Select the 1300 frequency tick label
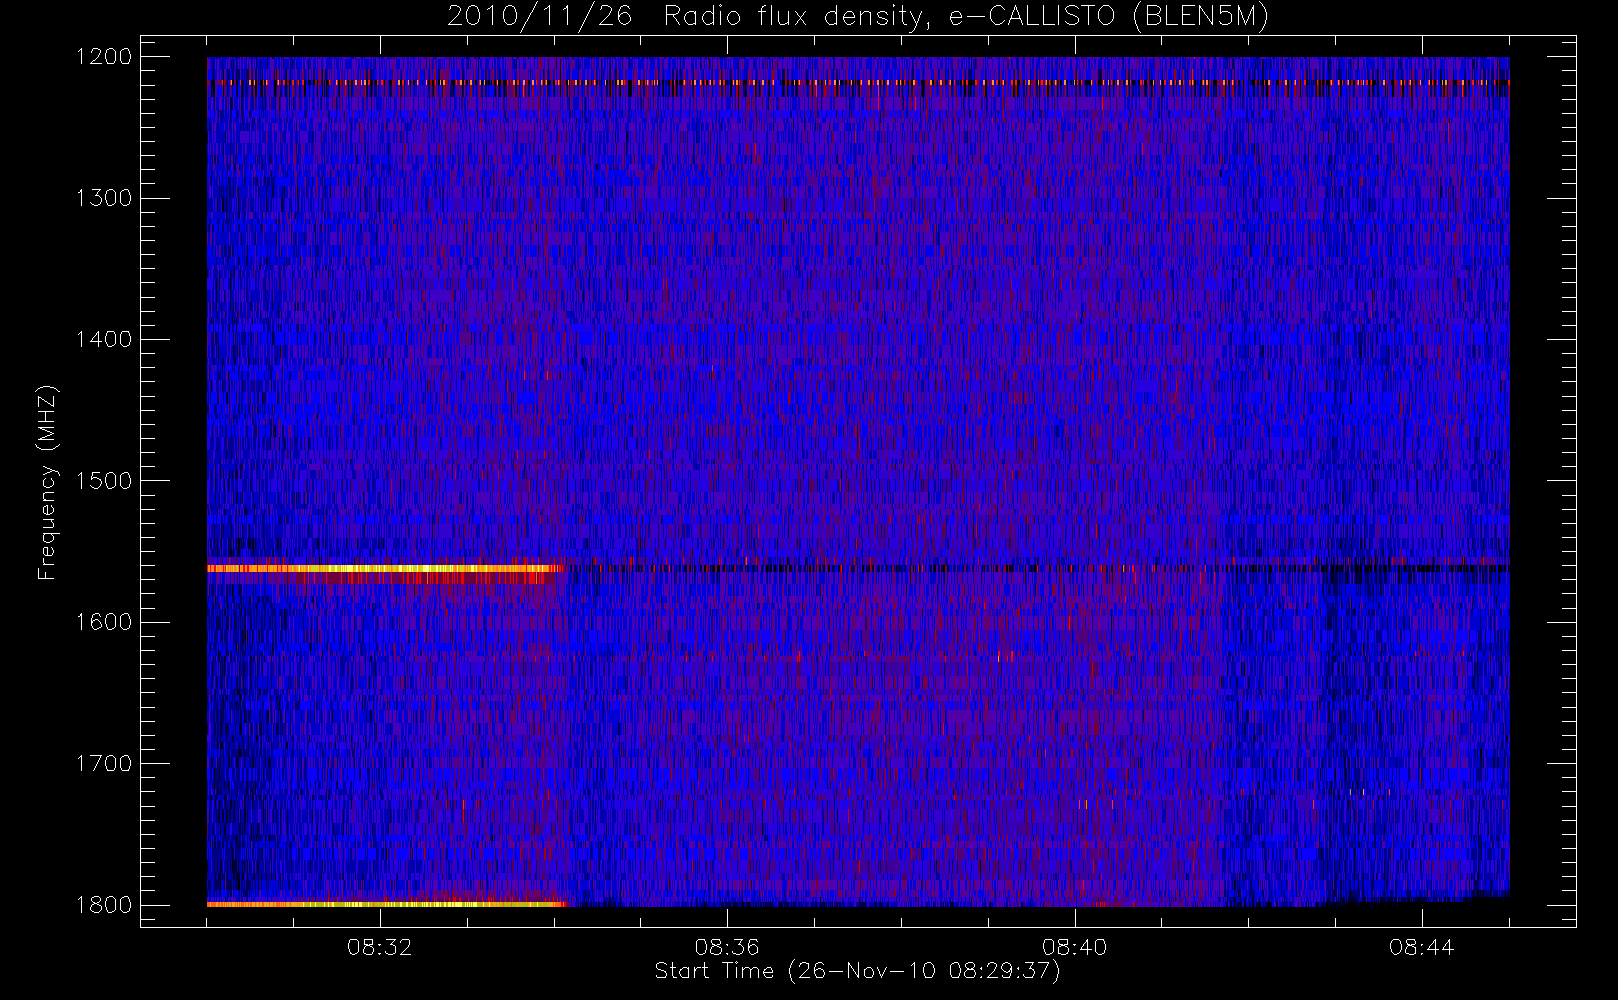This screenshot has height=1000, width=1618. 104,198
